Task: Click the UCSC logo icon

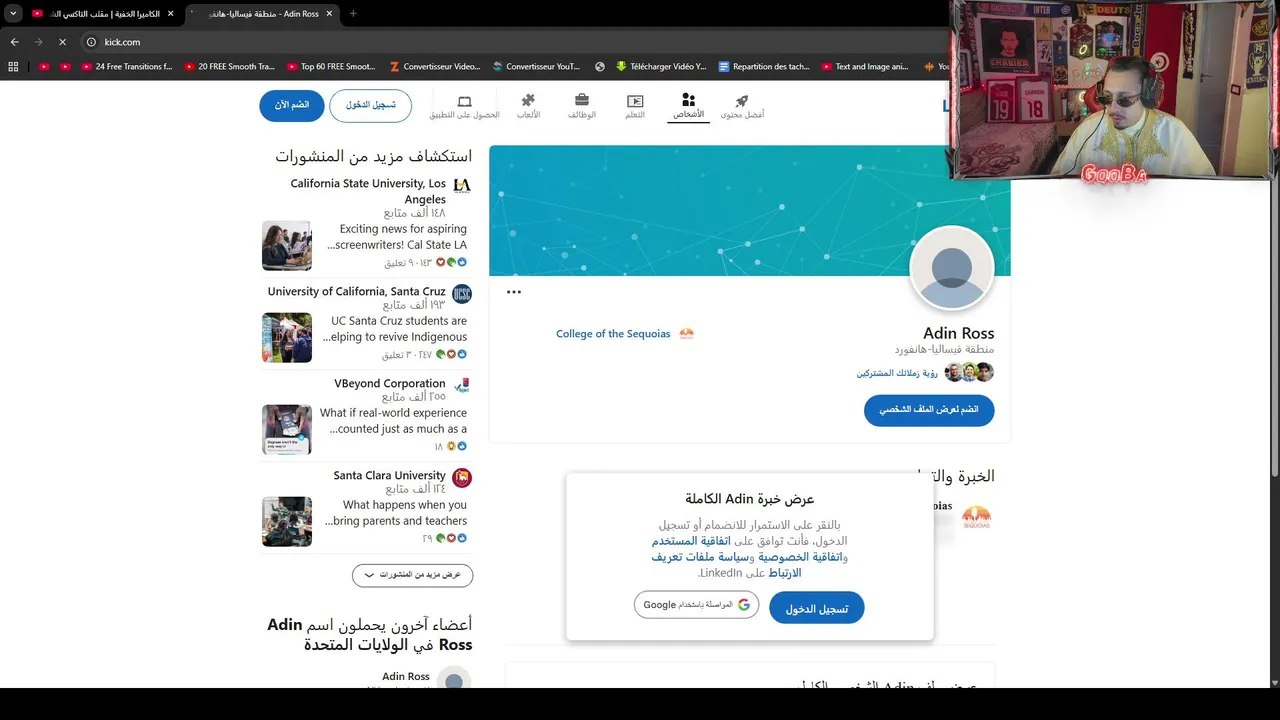Action: pyautogui.click(x=461, y=294)
